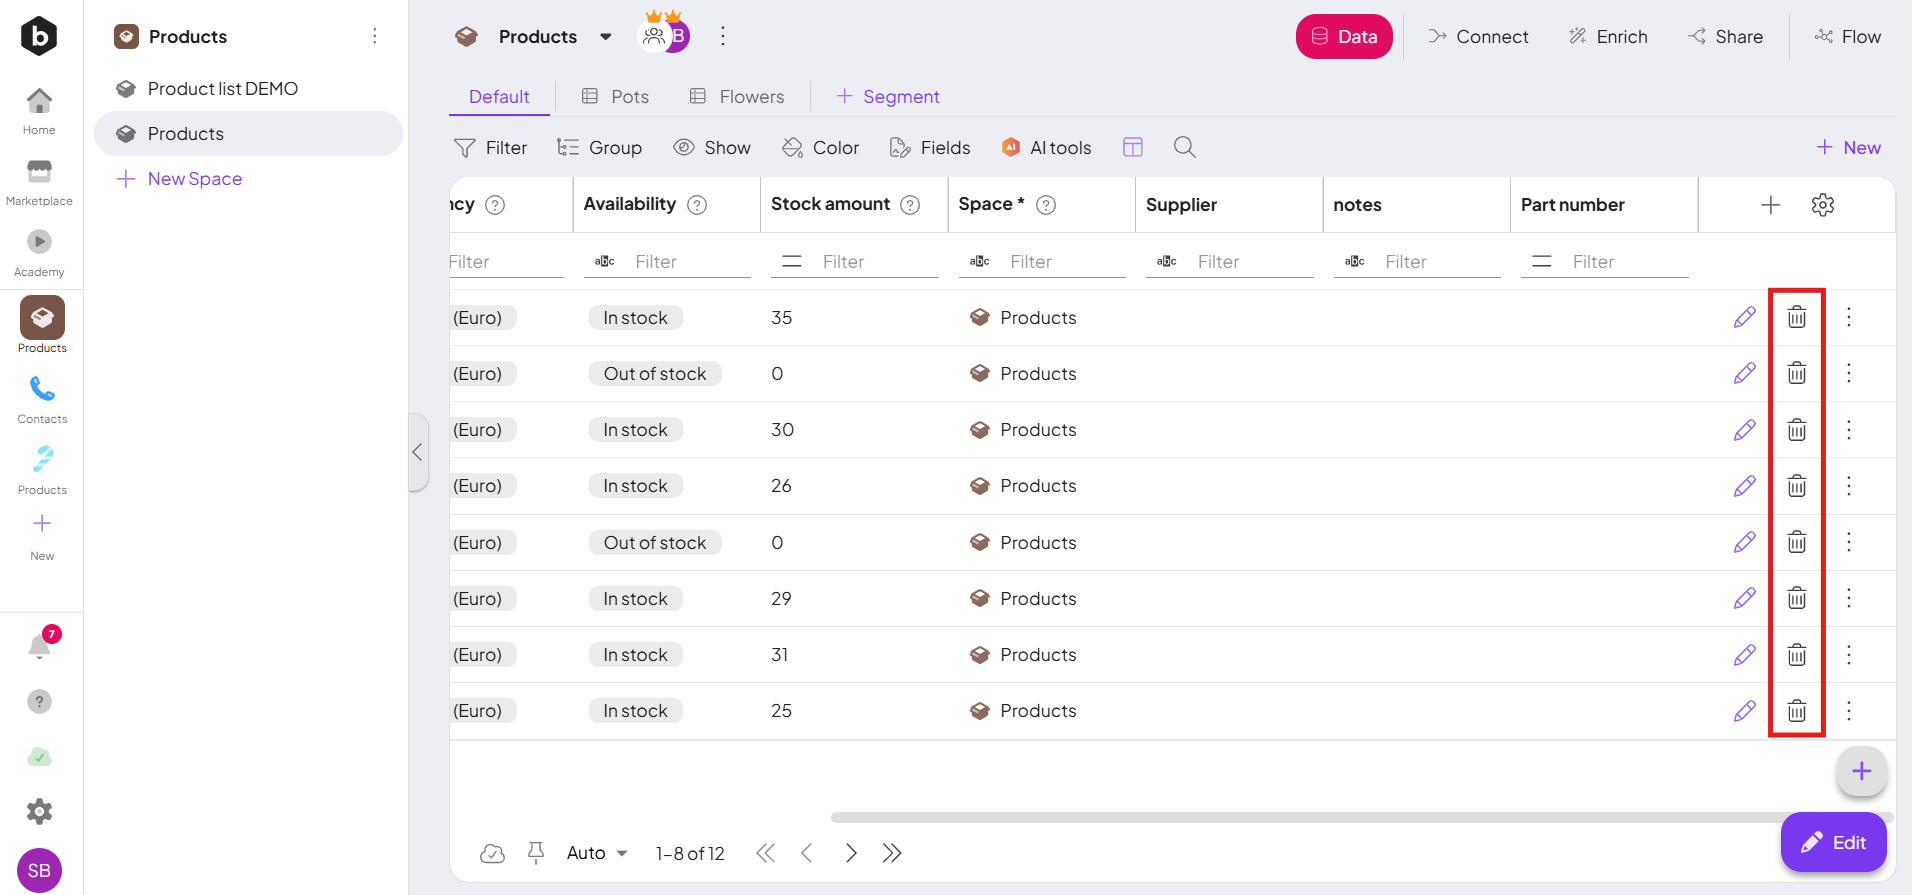Open table settings gear icon
Viewport: 1912px width, 895px height.
(x=1822, y=205)
